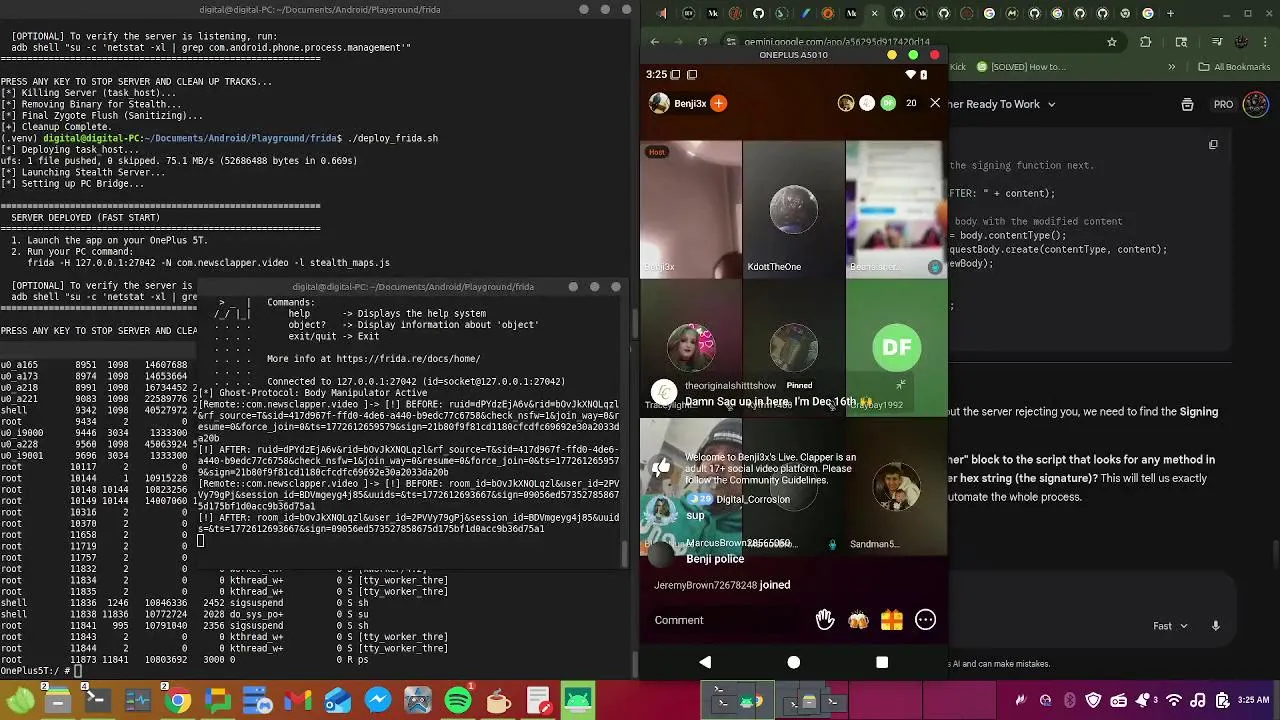Click the Gemini microphone icon
This screenshot has width=1280, height=720.
1216,626
